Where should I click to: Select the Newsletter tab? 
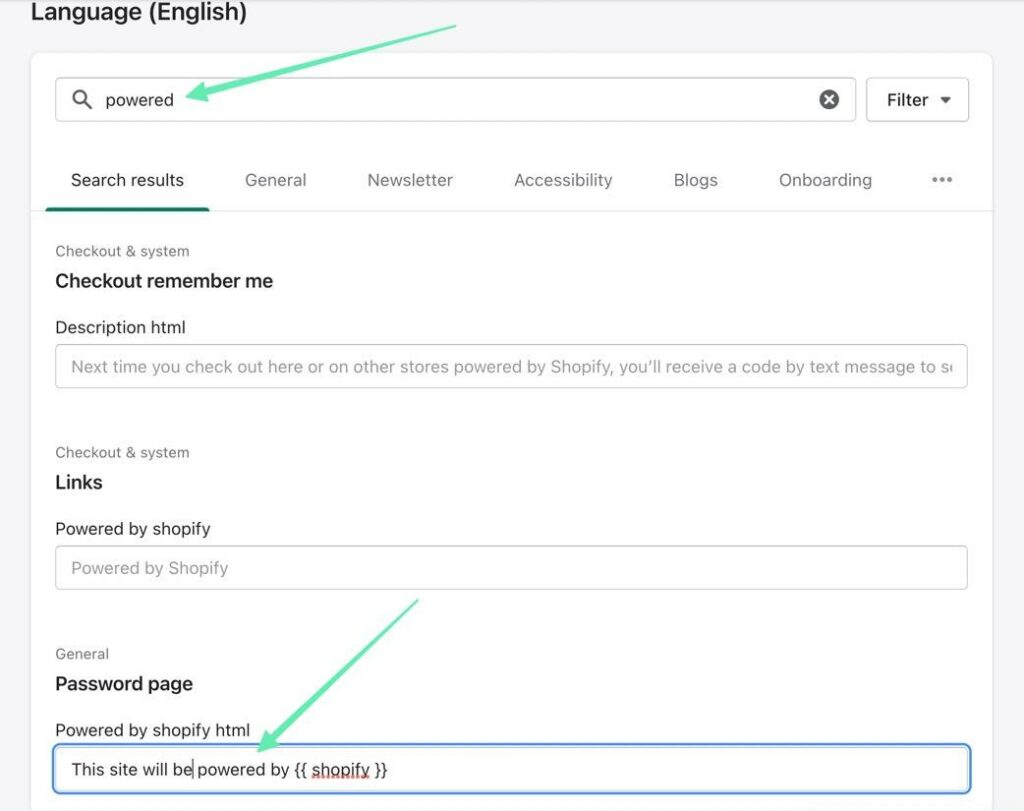410,180
